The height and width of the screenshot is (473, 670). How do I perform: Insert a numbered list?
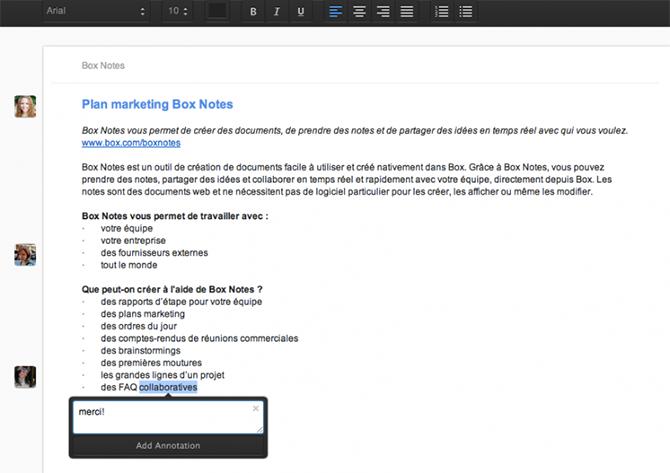(442, 12)
